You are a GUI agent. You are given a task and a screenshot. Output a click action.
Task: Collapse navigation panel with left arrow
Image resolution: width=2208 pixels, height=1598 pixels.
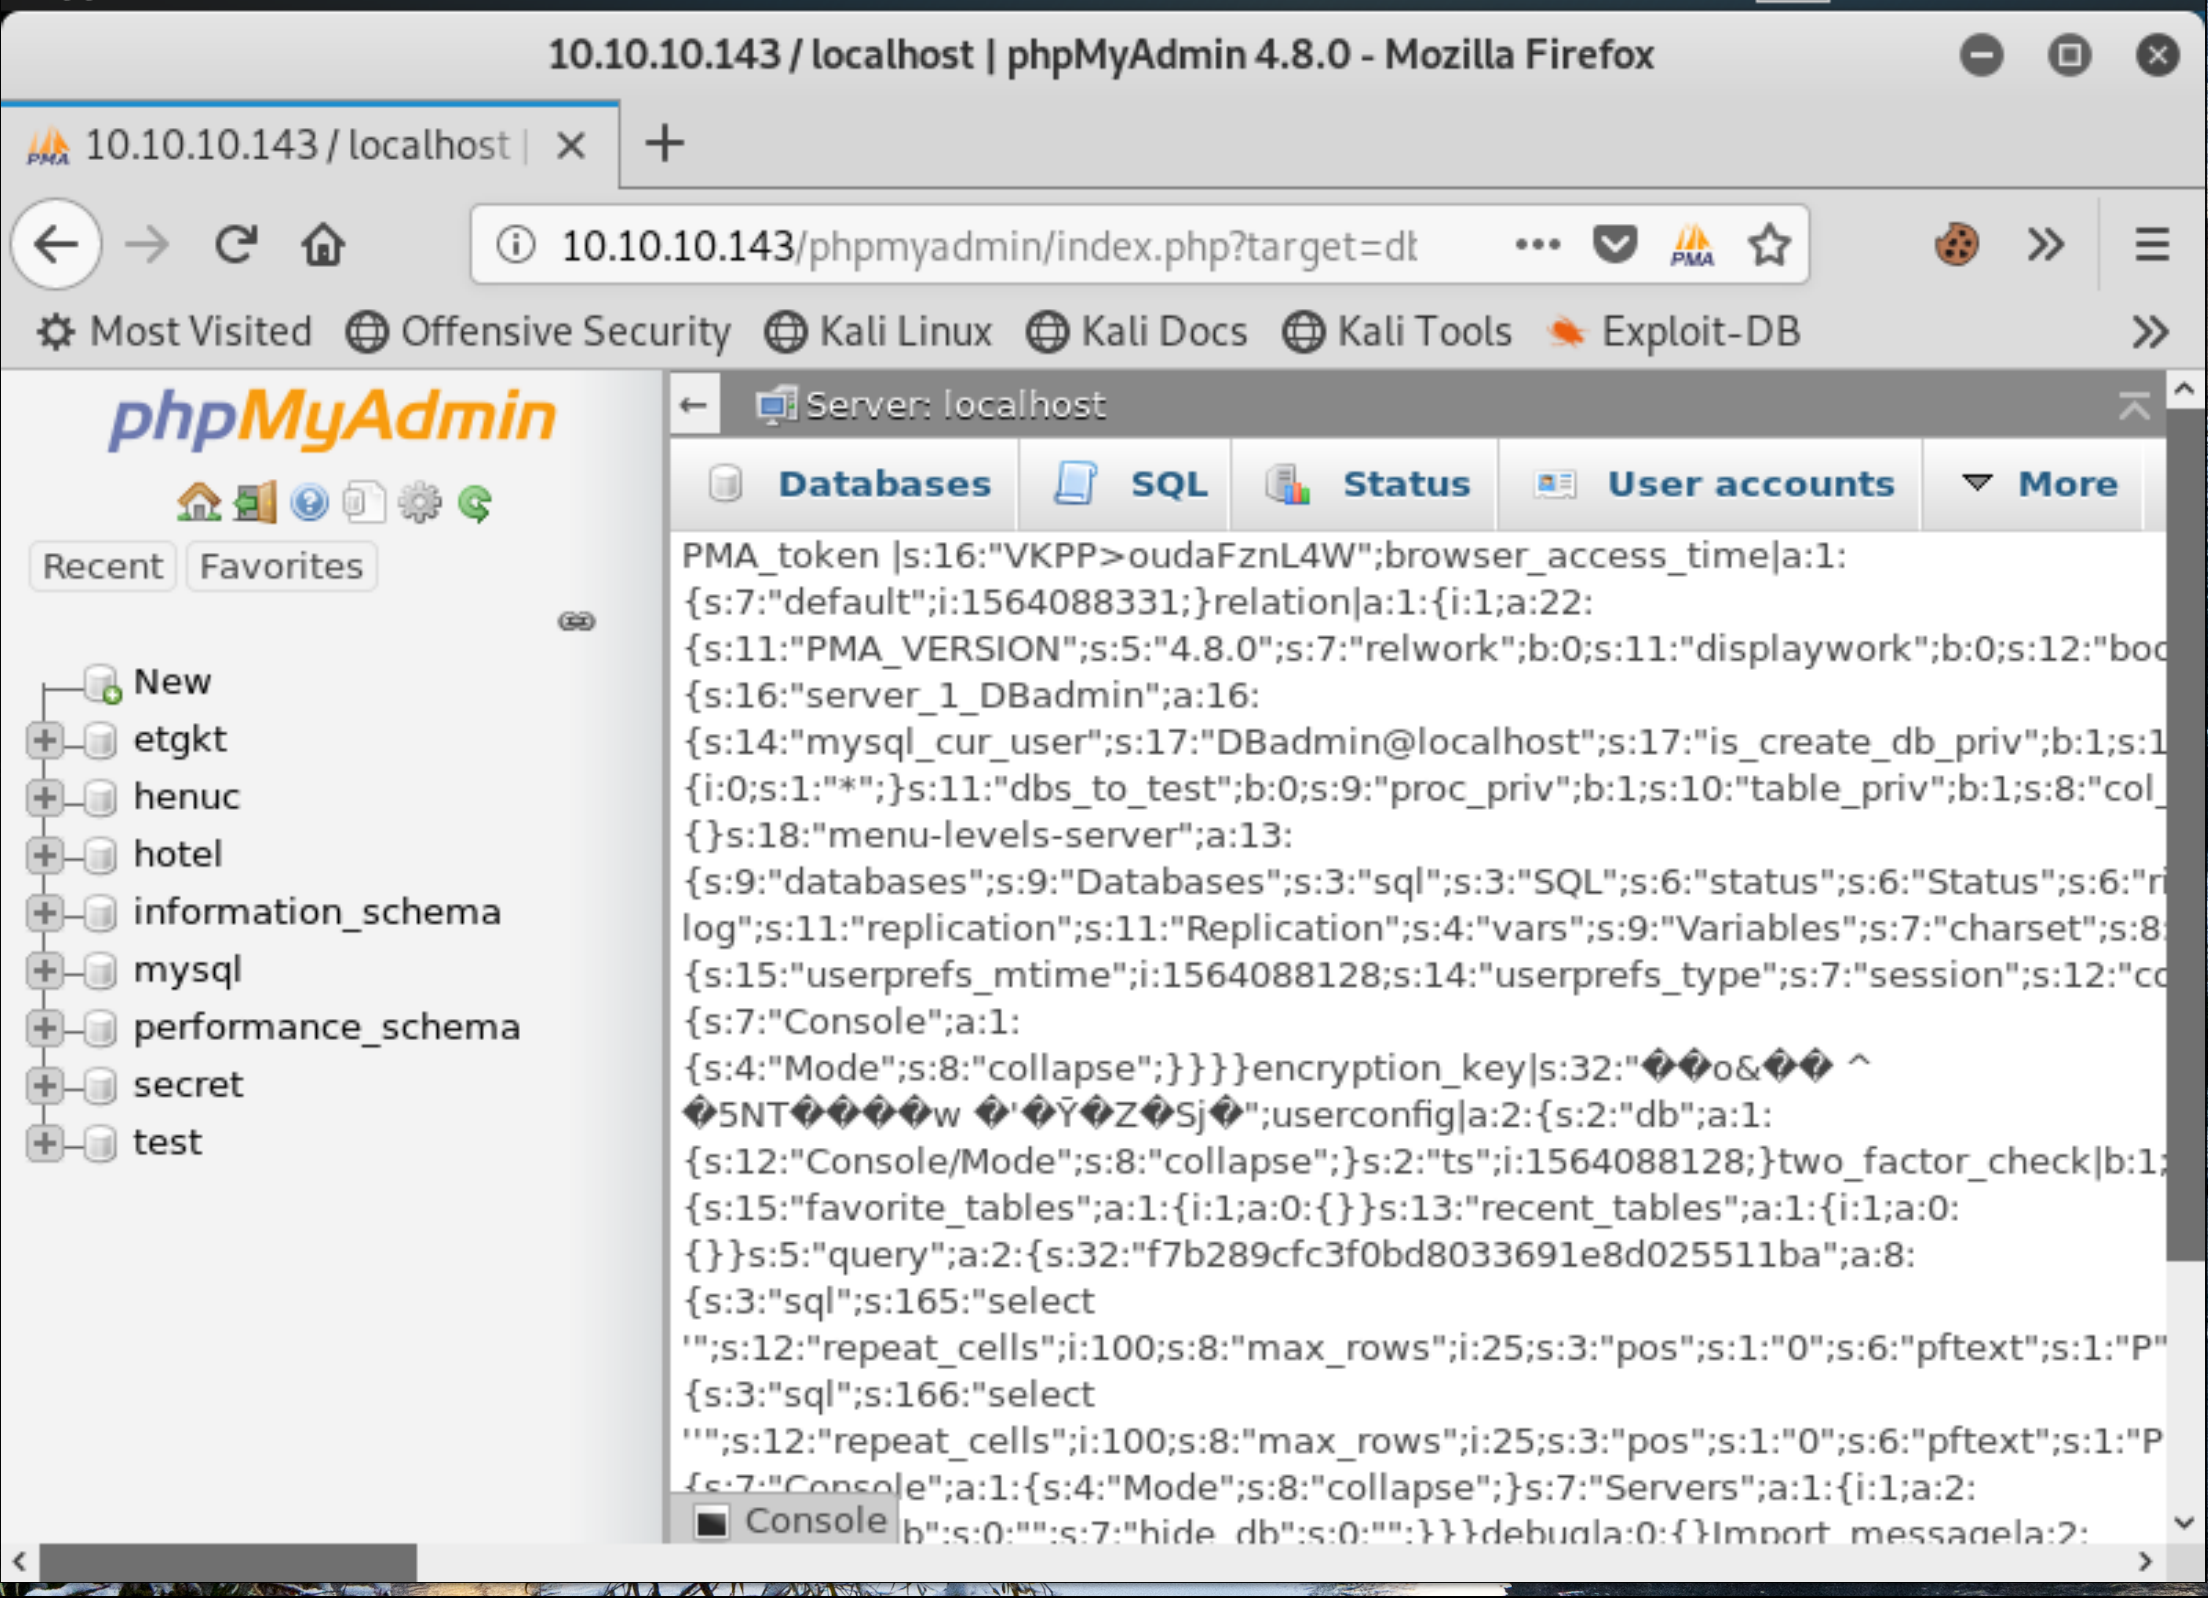coord(693,405)
